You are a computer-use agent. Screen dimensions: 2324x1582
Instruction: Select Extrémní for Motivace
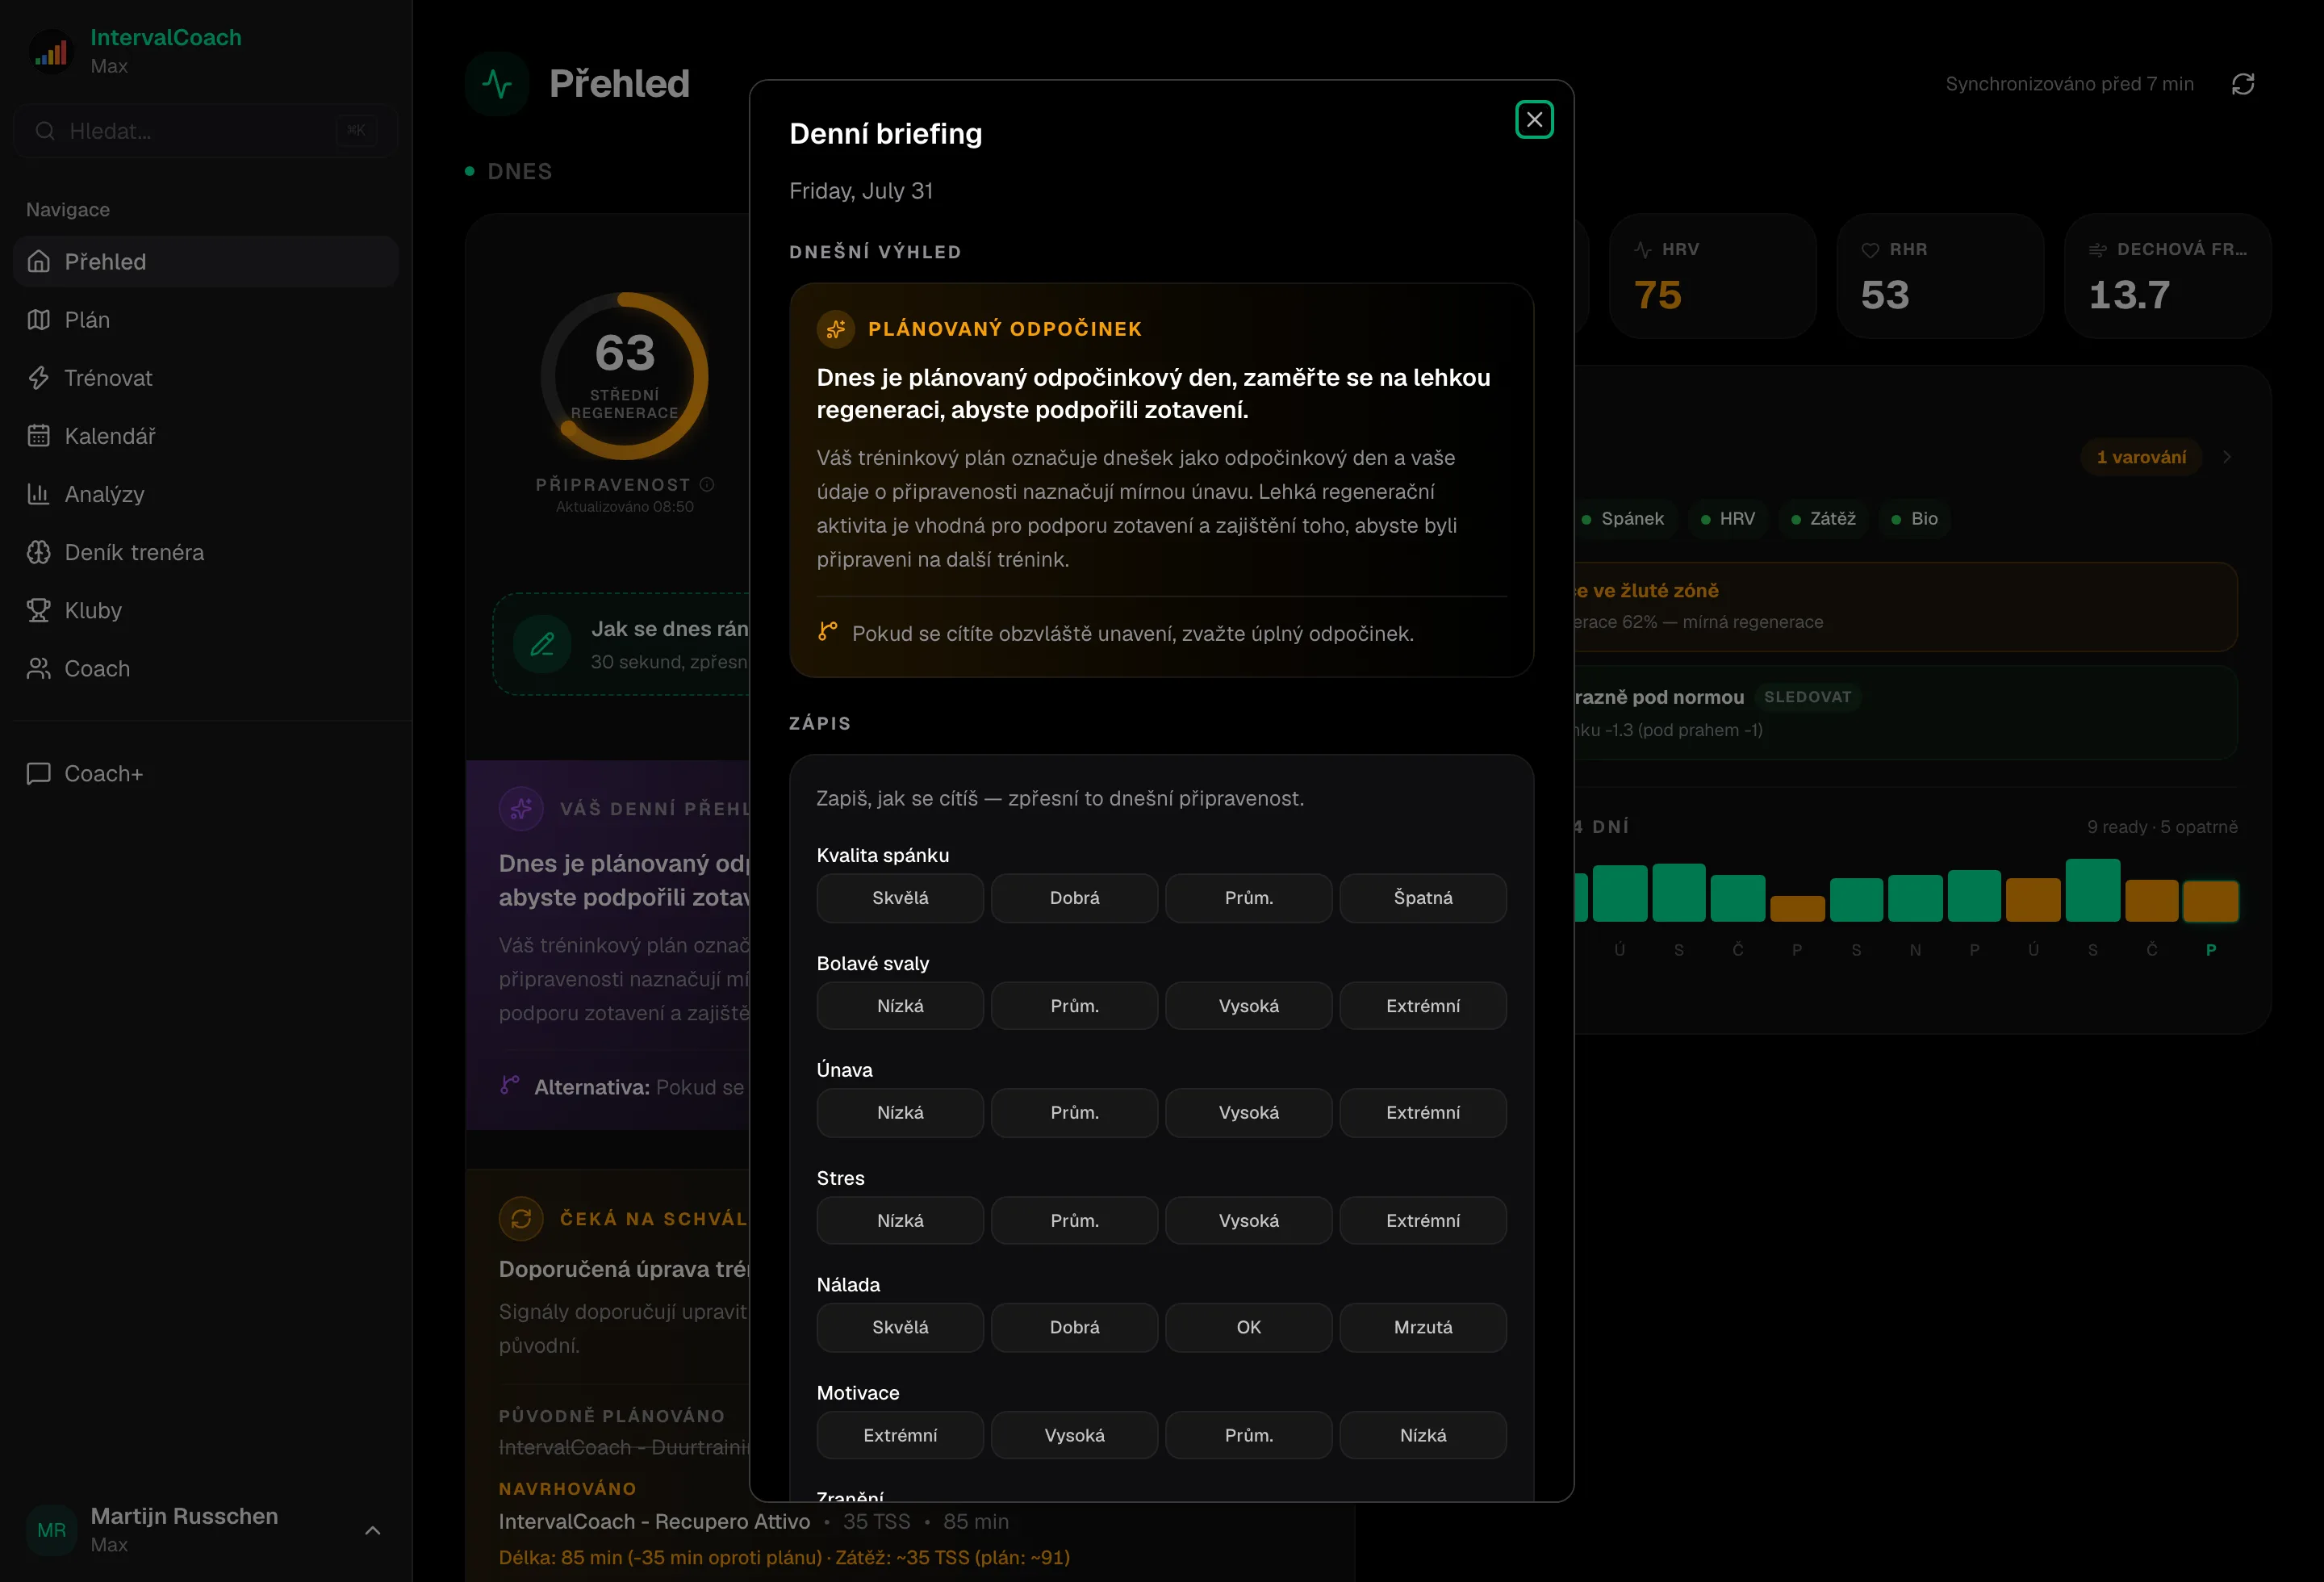900,1436
